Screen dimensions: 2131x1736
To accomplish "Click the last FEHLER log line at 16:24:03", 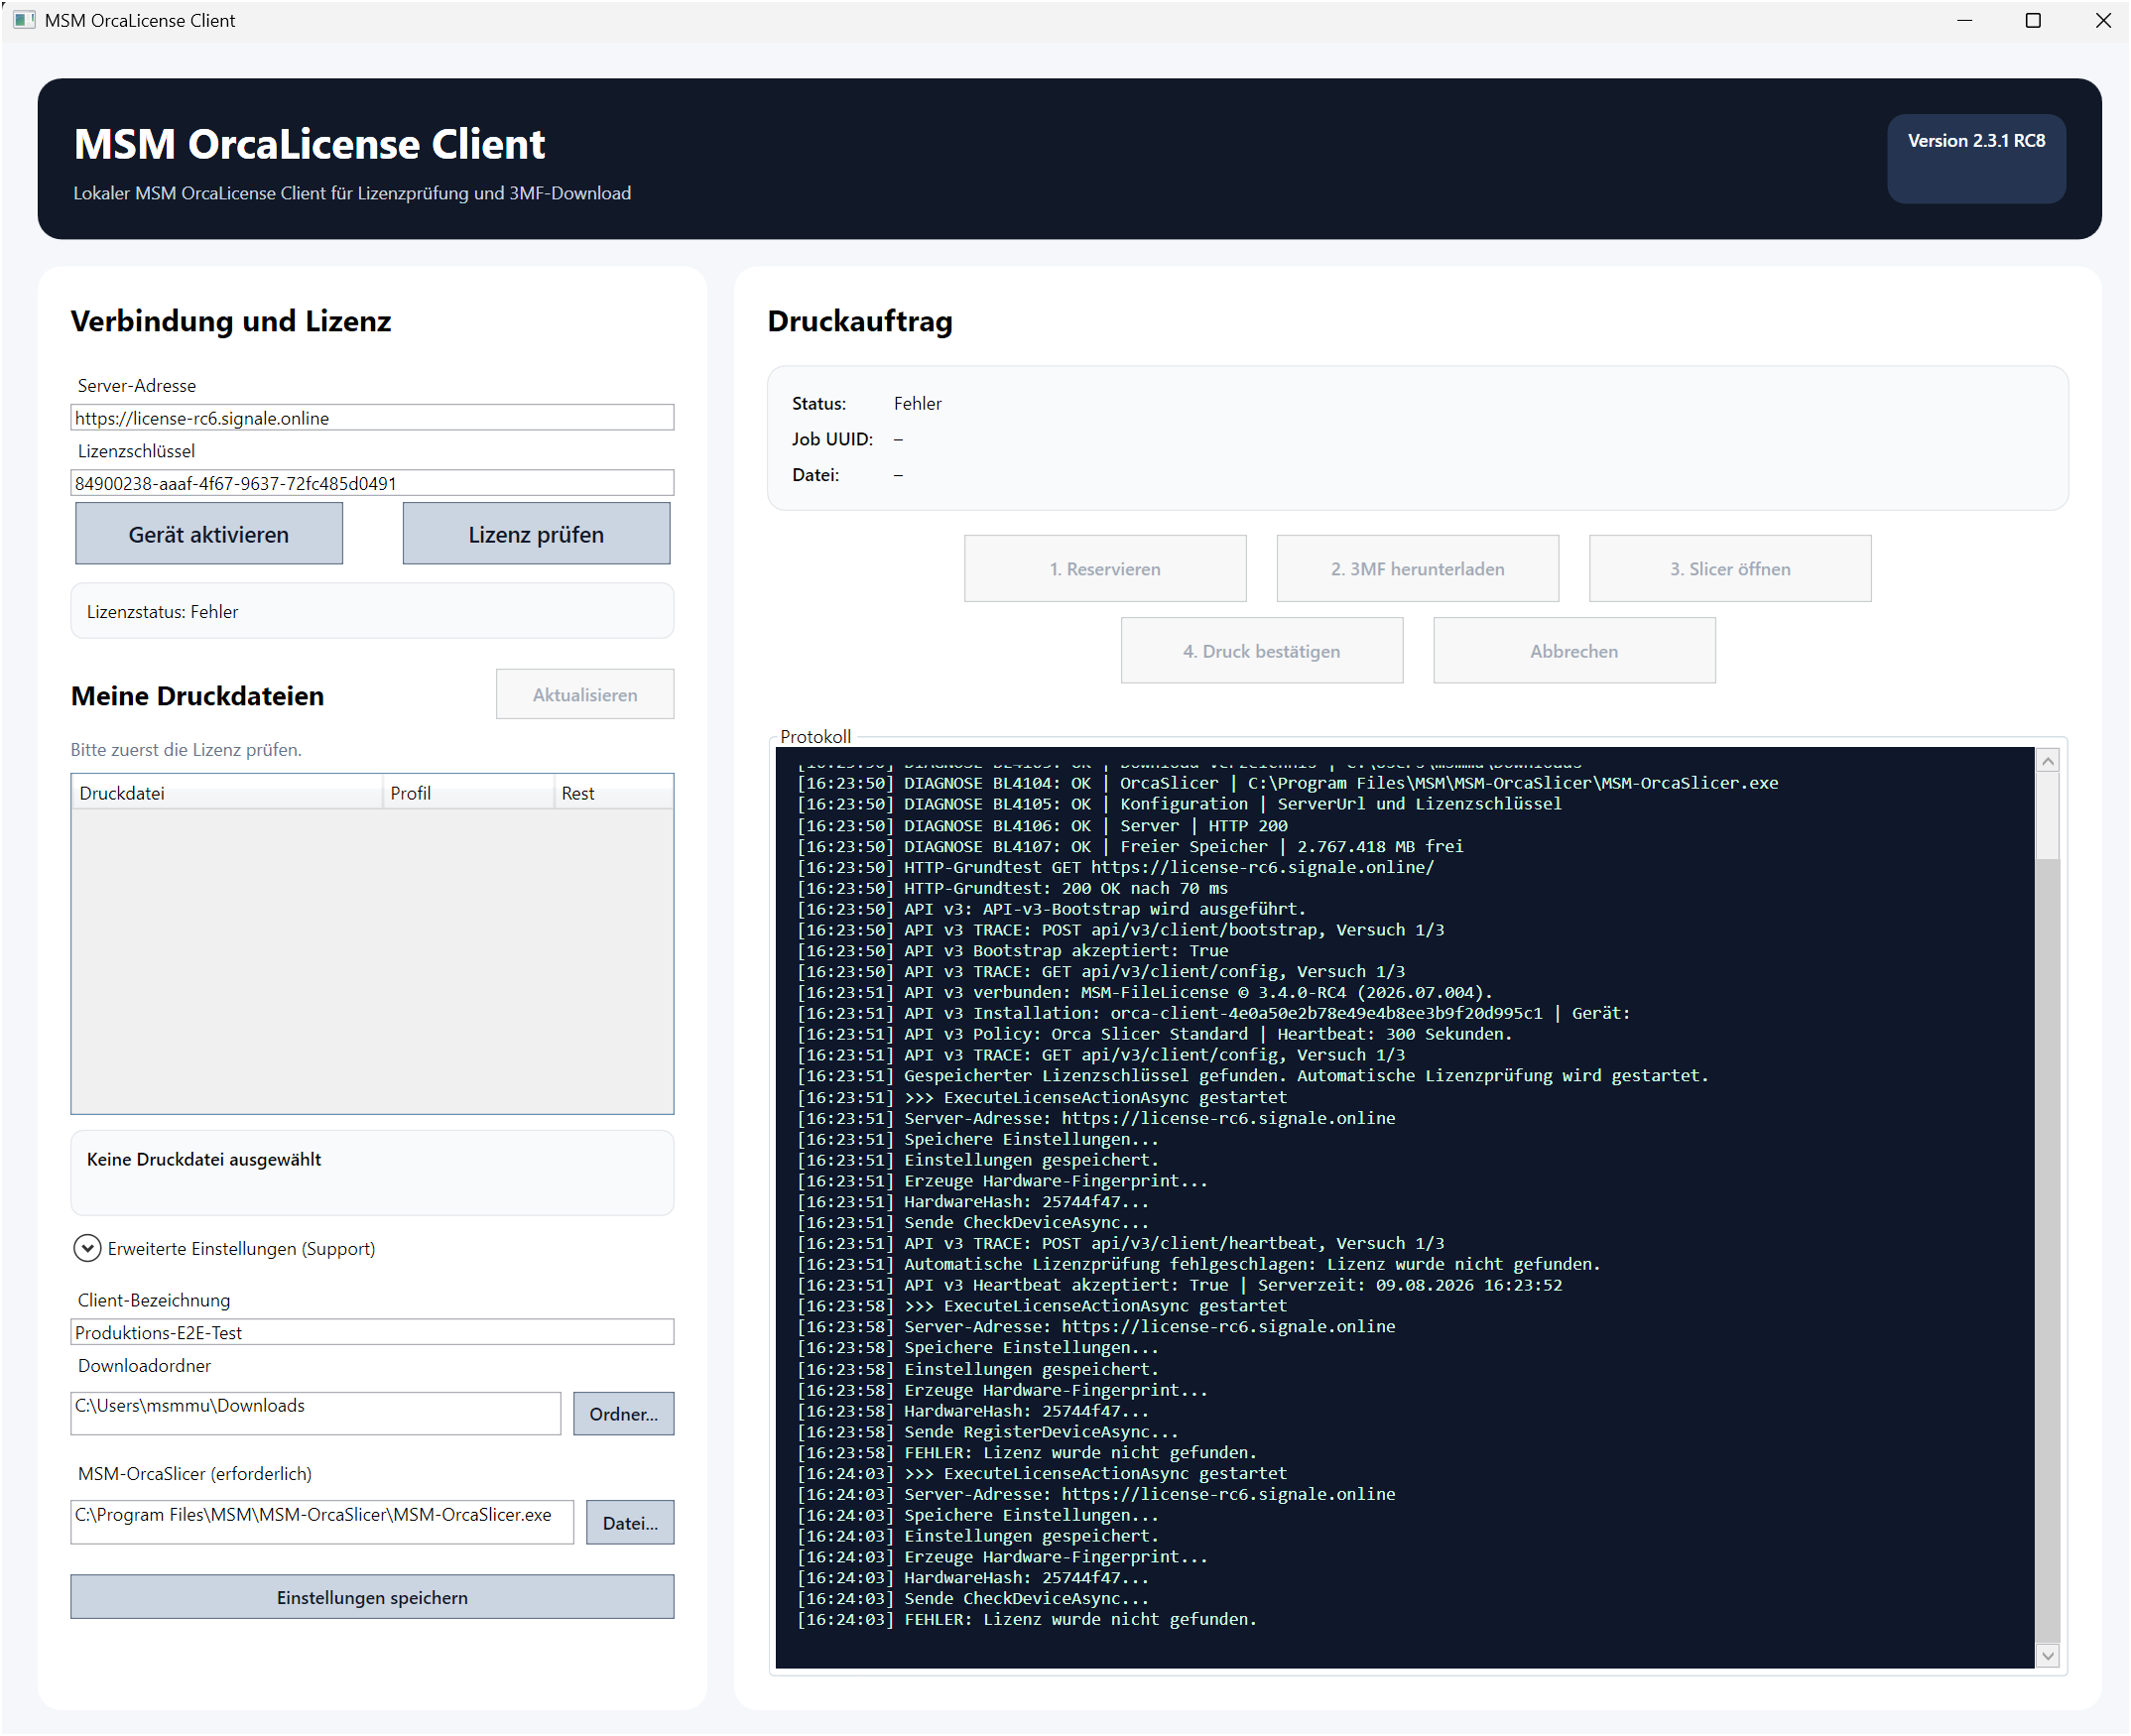I will click(x=1026, y=1620).
